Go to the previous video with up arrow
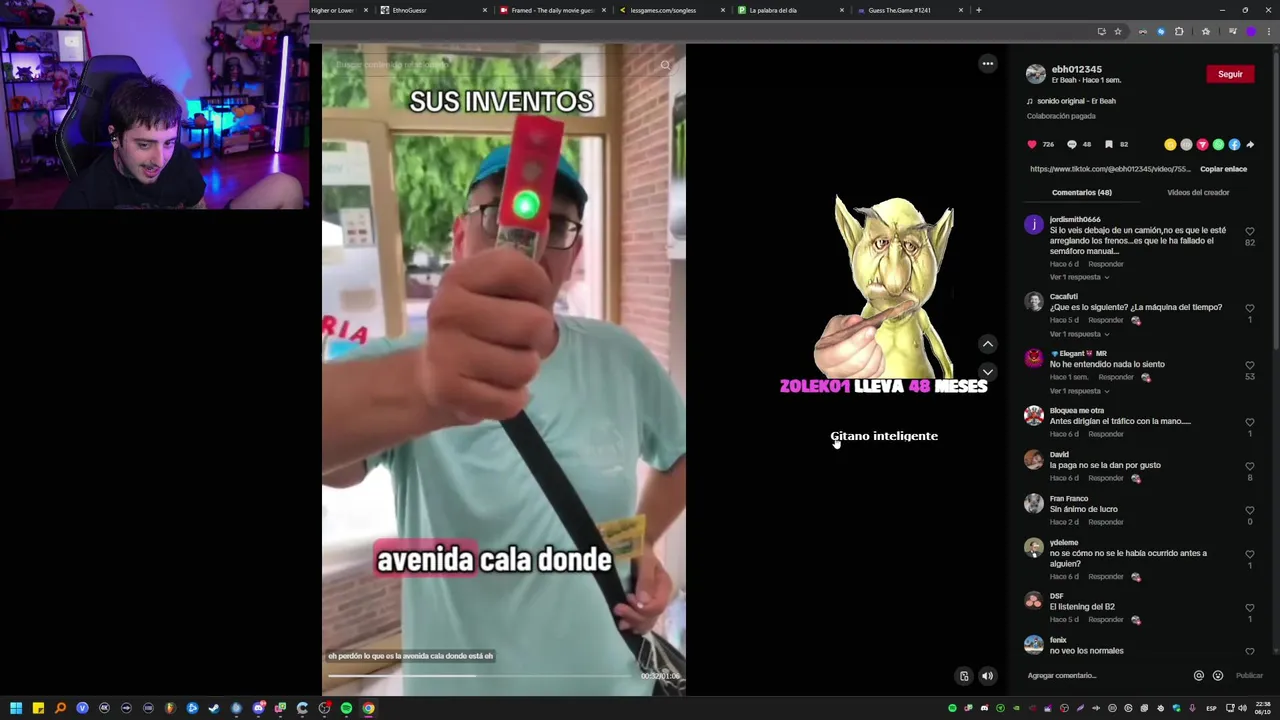Image resolution: width=1280 pixels, height=720 pixels. pyautogui.click(x=987, y=344)
